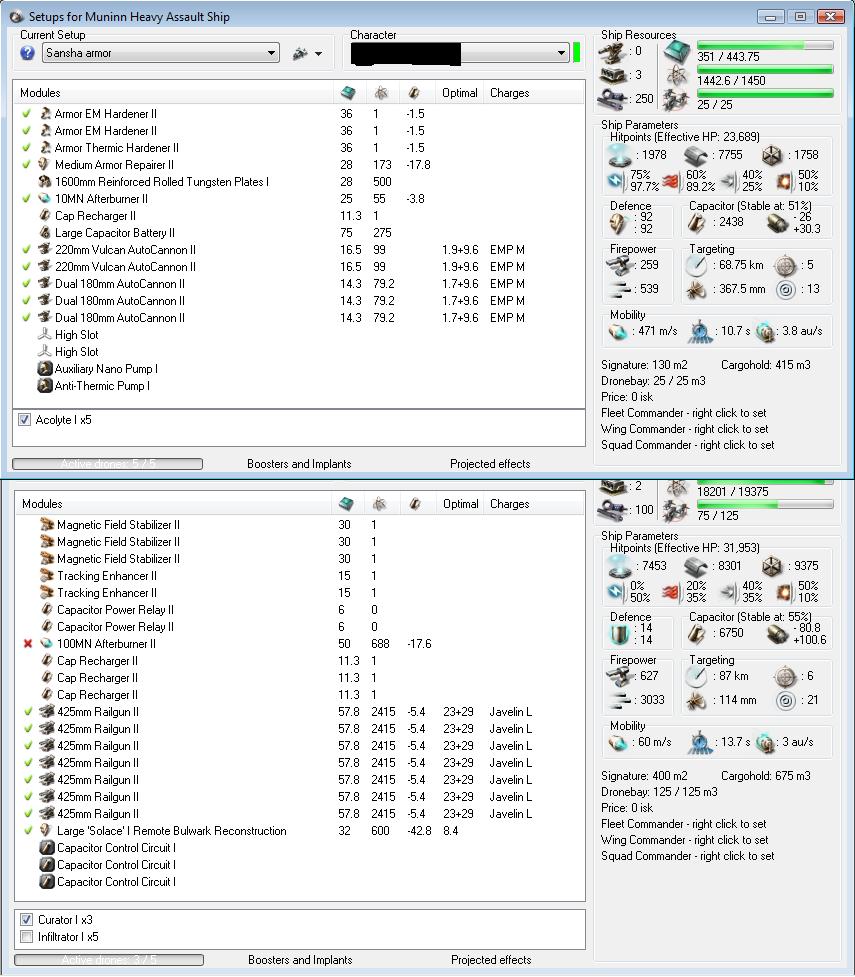Click armor hitpoints icon showing 7755

tap(696, 155)
